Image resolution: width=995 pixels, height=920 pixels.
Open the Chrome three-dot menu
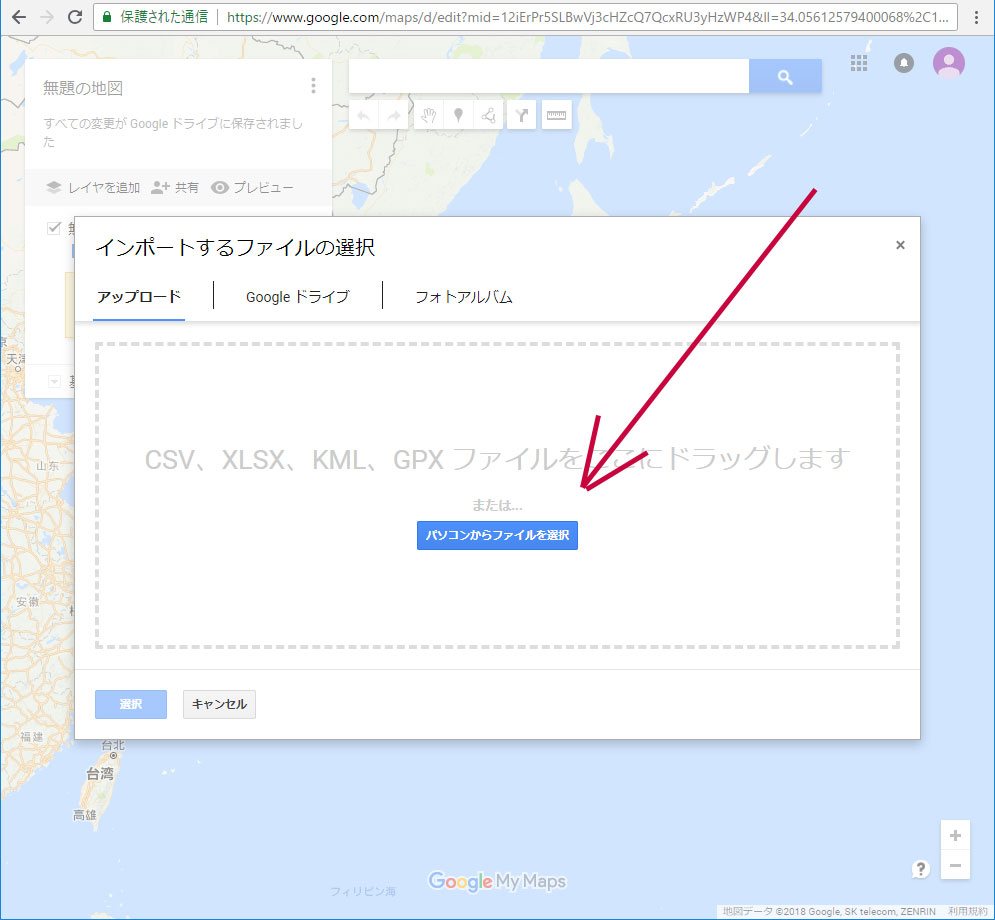tap(977, 17)
